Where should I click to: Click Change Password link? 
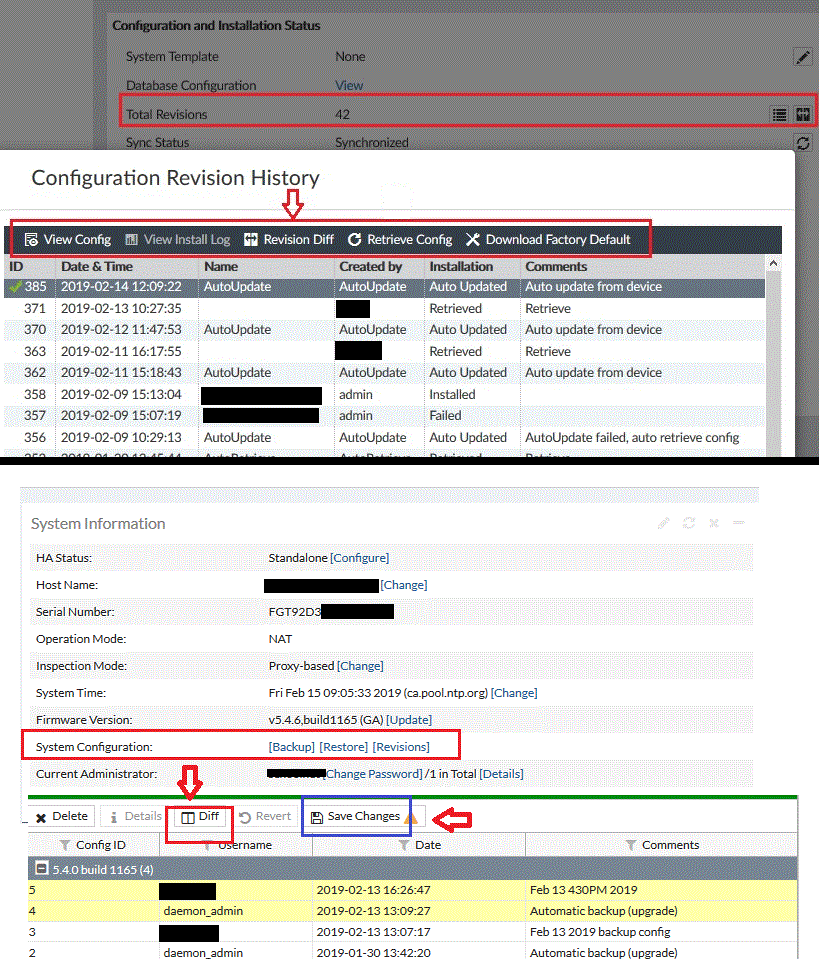tap(374, 774)
